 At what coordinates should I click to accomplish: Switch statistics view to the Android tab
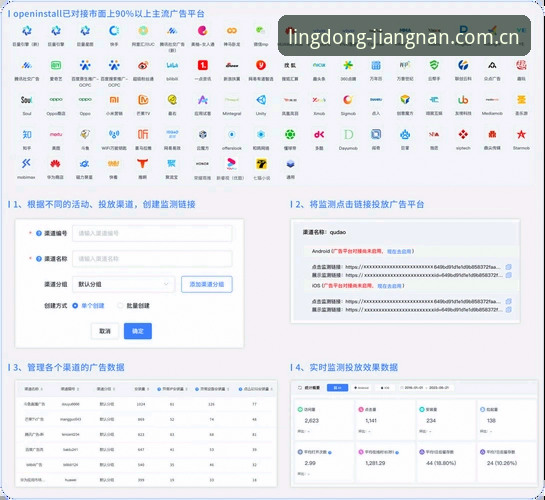click(362, 388)
